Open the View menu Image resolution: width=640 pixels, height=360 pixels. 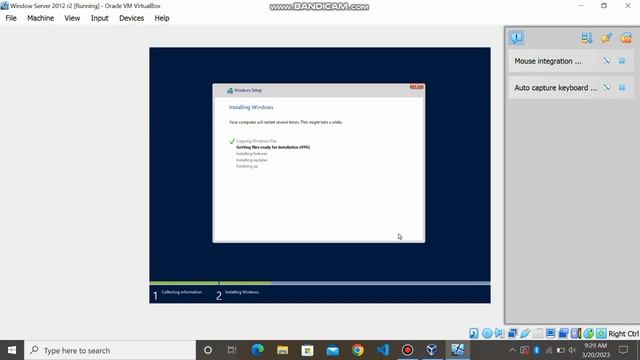coord(72,18)
